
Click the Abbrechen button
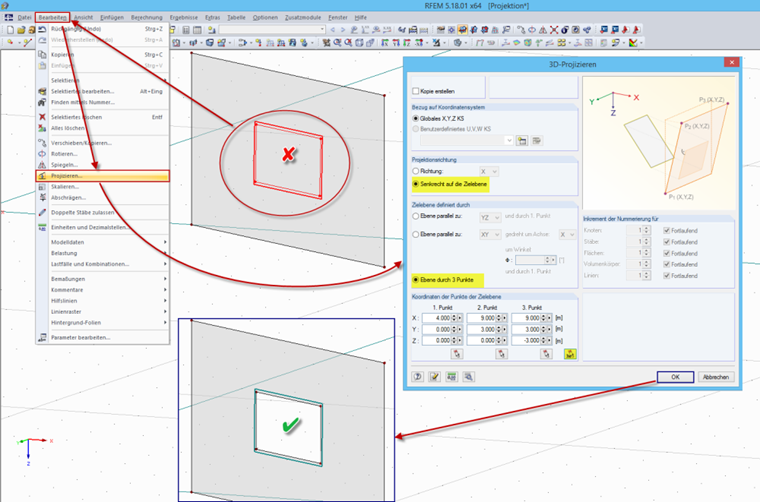pyautogui.click(x=716, y=377)
